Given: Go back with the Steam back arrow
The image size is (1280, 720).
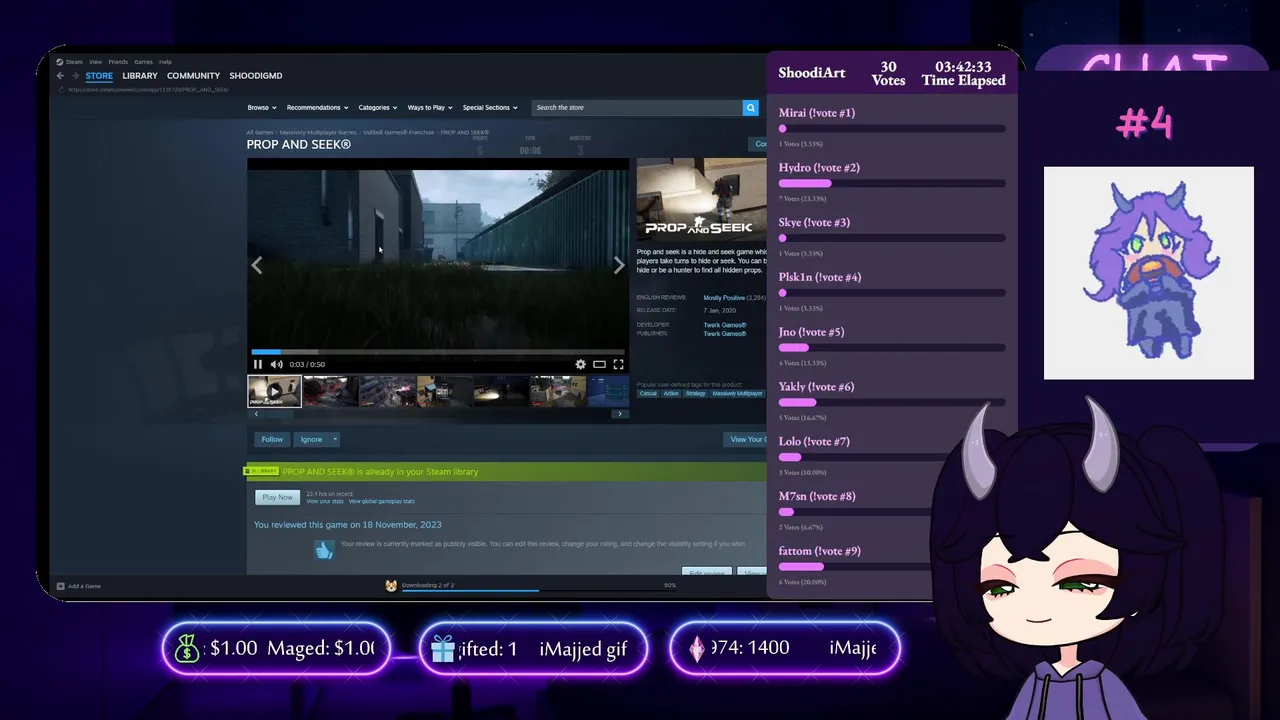Looking at the screenshot, I should tap(60, 76).
